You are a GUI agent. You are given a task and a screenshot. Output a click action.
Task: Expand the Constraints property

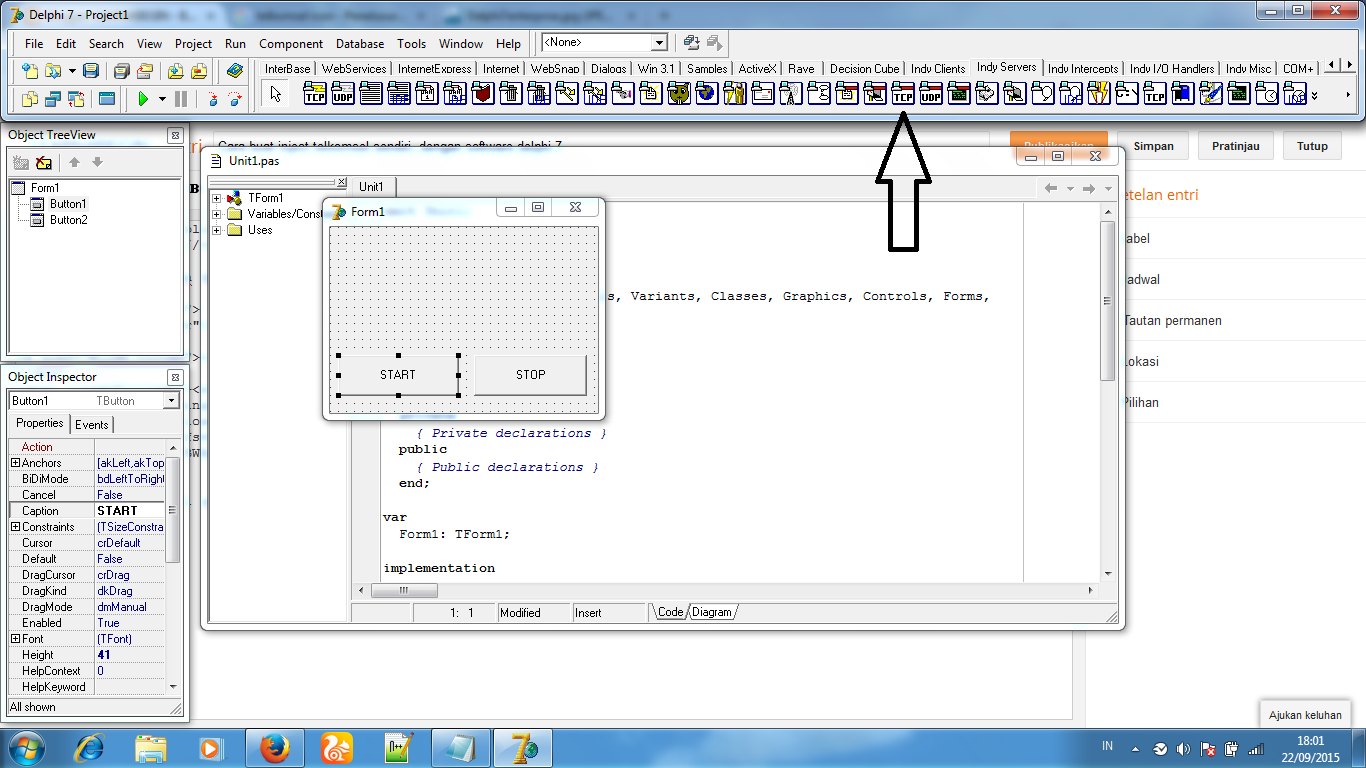click(15, 527)
